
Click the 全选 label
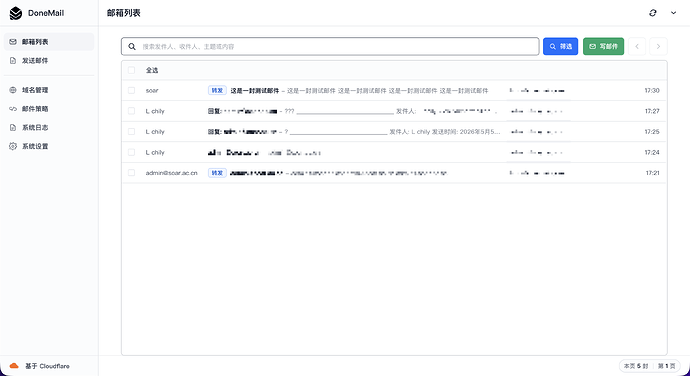tap(152, 70)
